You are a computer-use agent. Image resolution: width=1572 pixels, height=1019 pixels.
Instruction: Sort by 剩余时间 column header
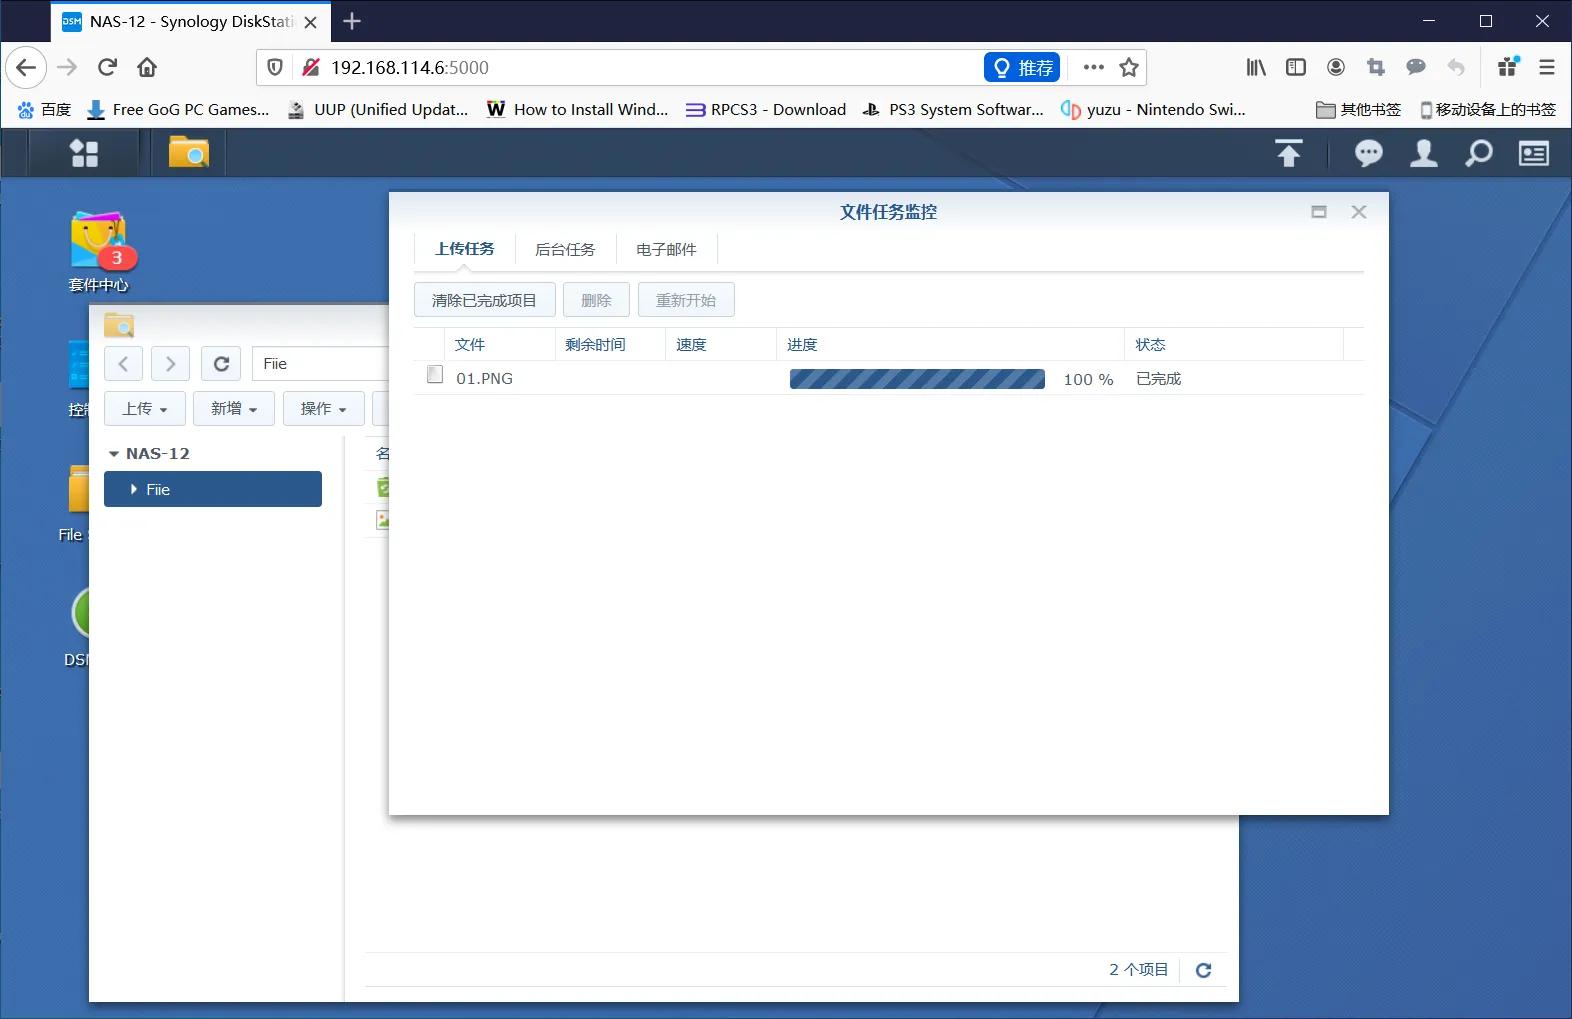point(595,344)
